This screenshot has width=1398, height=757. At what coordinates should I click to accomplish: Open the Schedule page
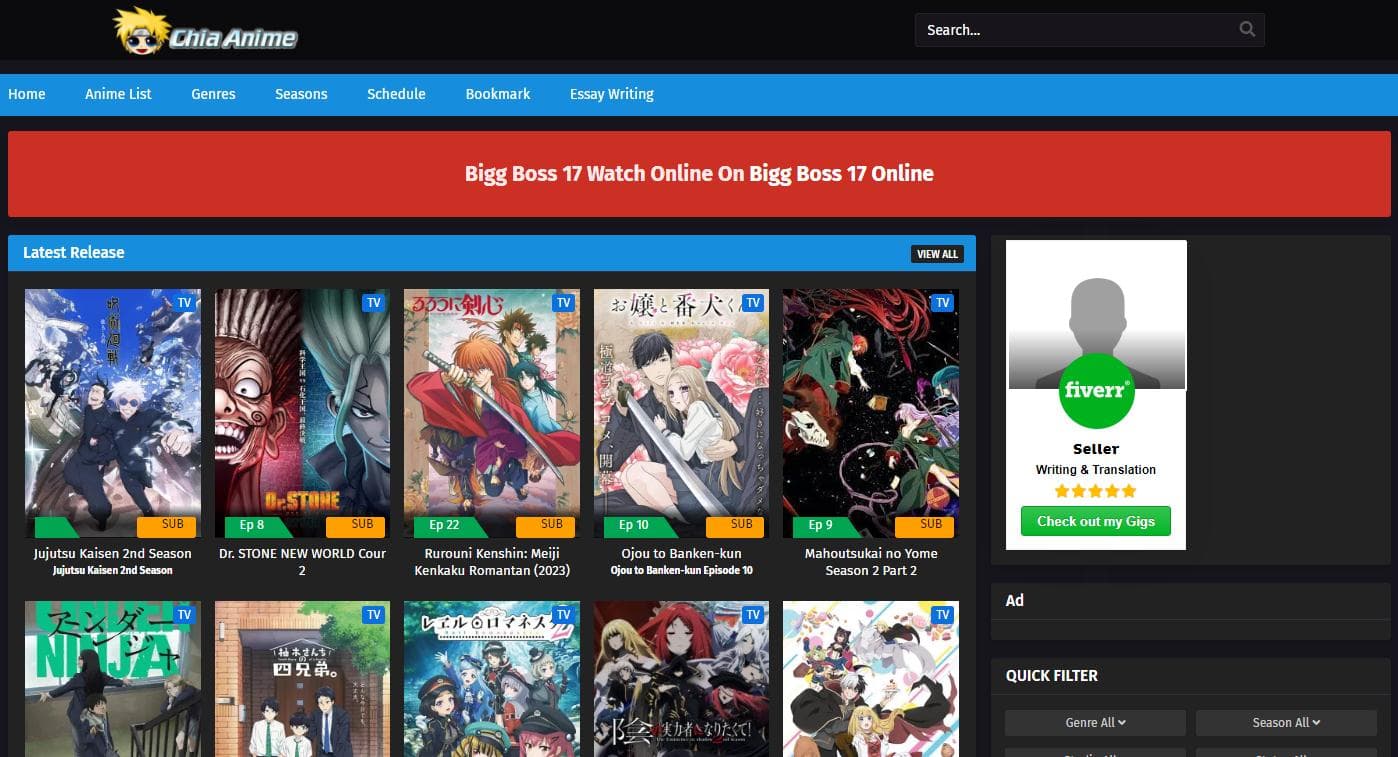(x=396, y=94)
